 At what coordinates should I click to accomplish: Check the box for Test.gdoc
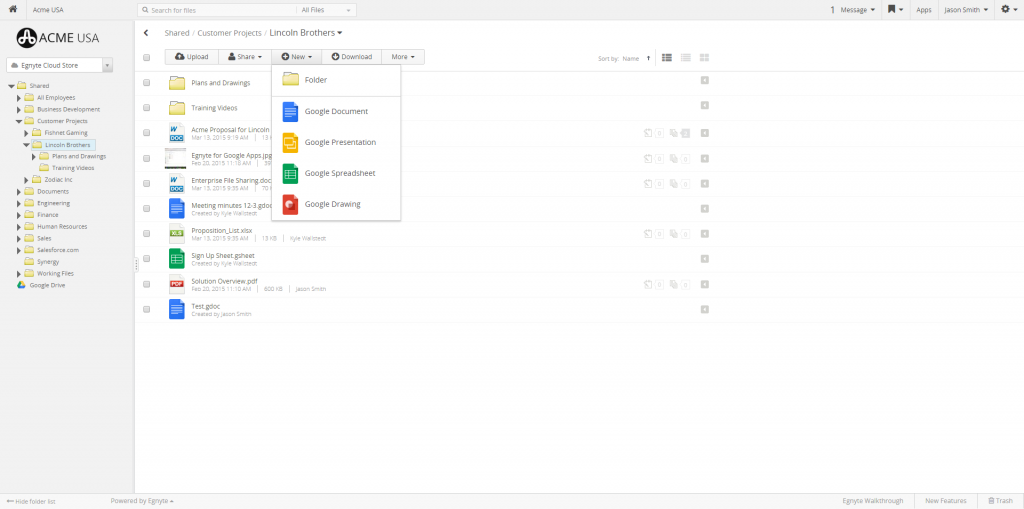click(146, 309)
